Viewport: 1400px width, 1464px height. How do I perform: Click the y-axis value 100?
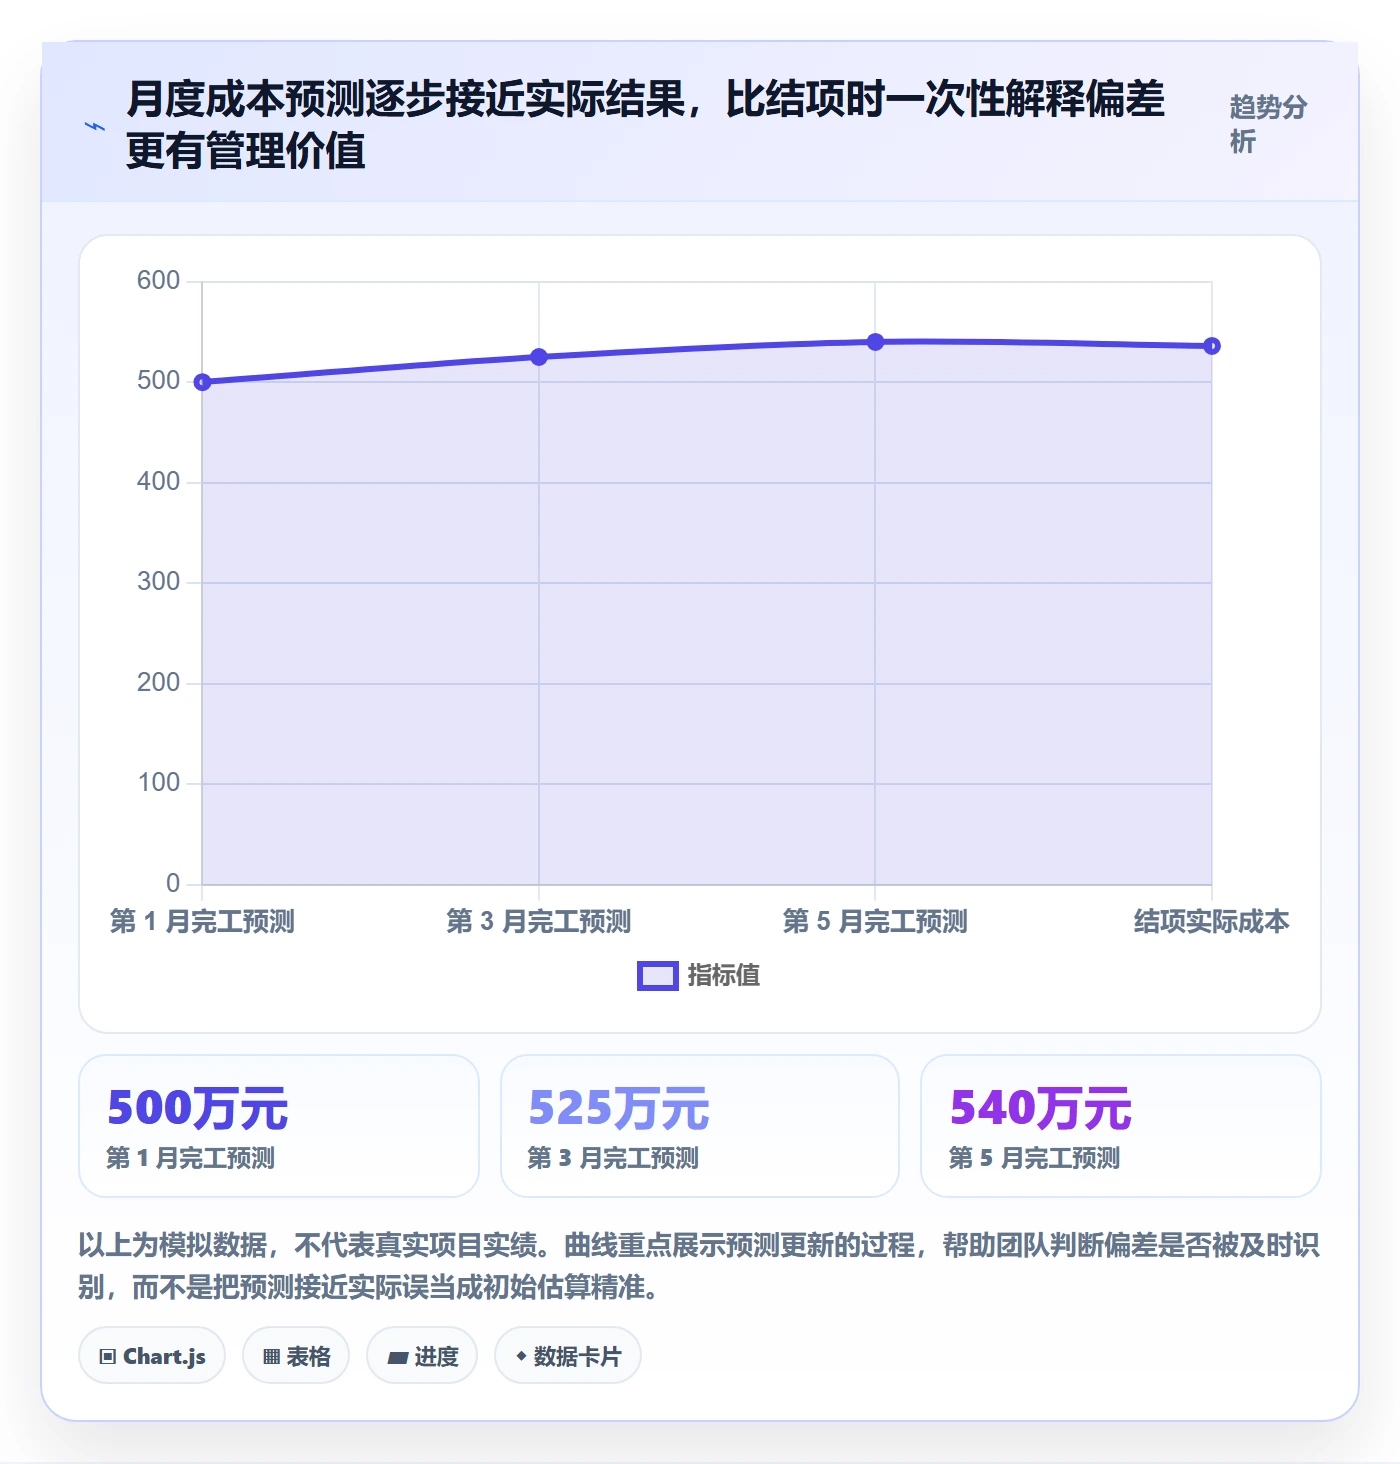159,783
